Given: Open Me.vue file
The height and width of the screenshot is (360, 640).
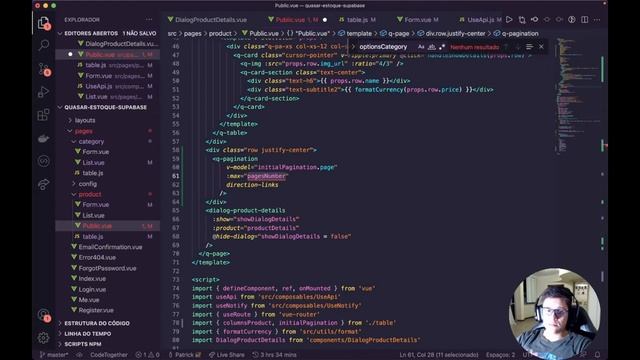Looking at the screenshot, I should [89, 300].
